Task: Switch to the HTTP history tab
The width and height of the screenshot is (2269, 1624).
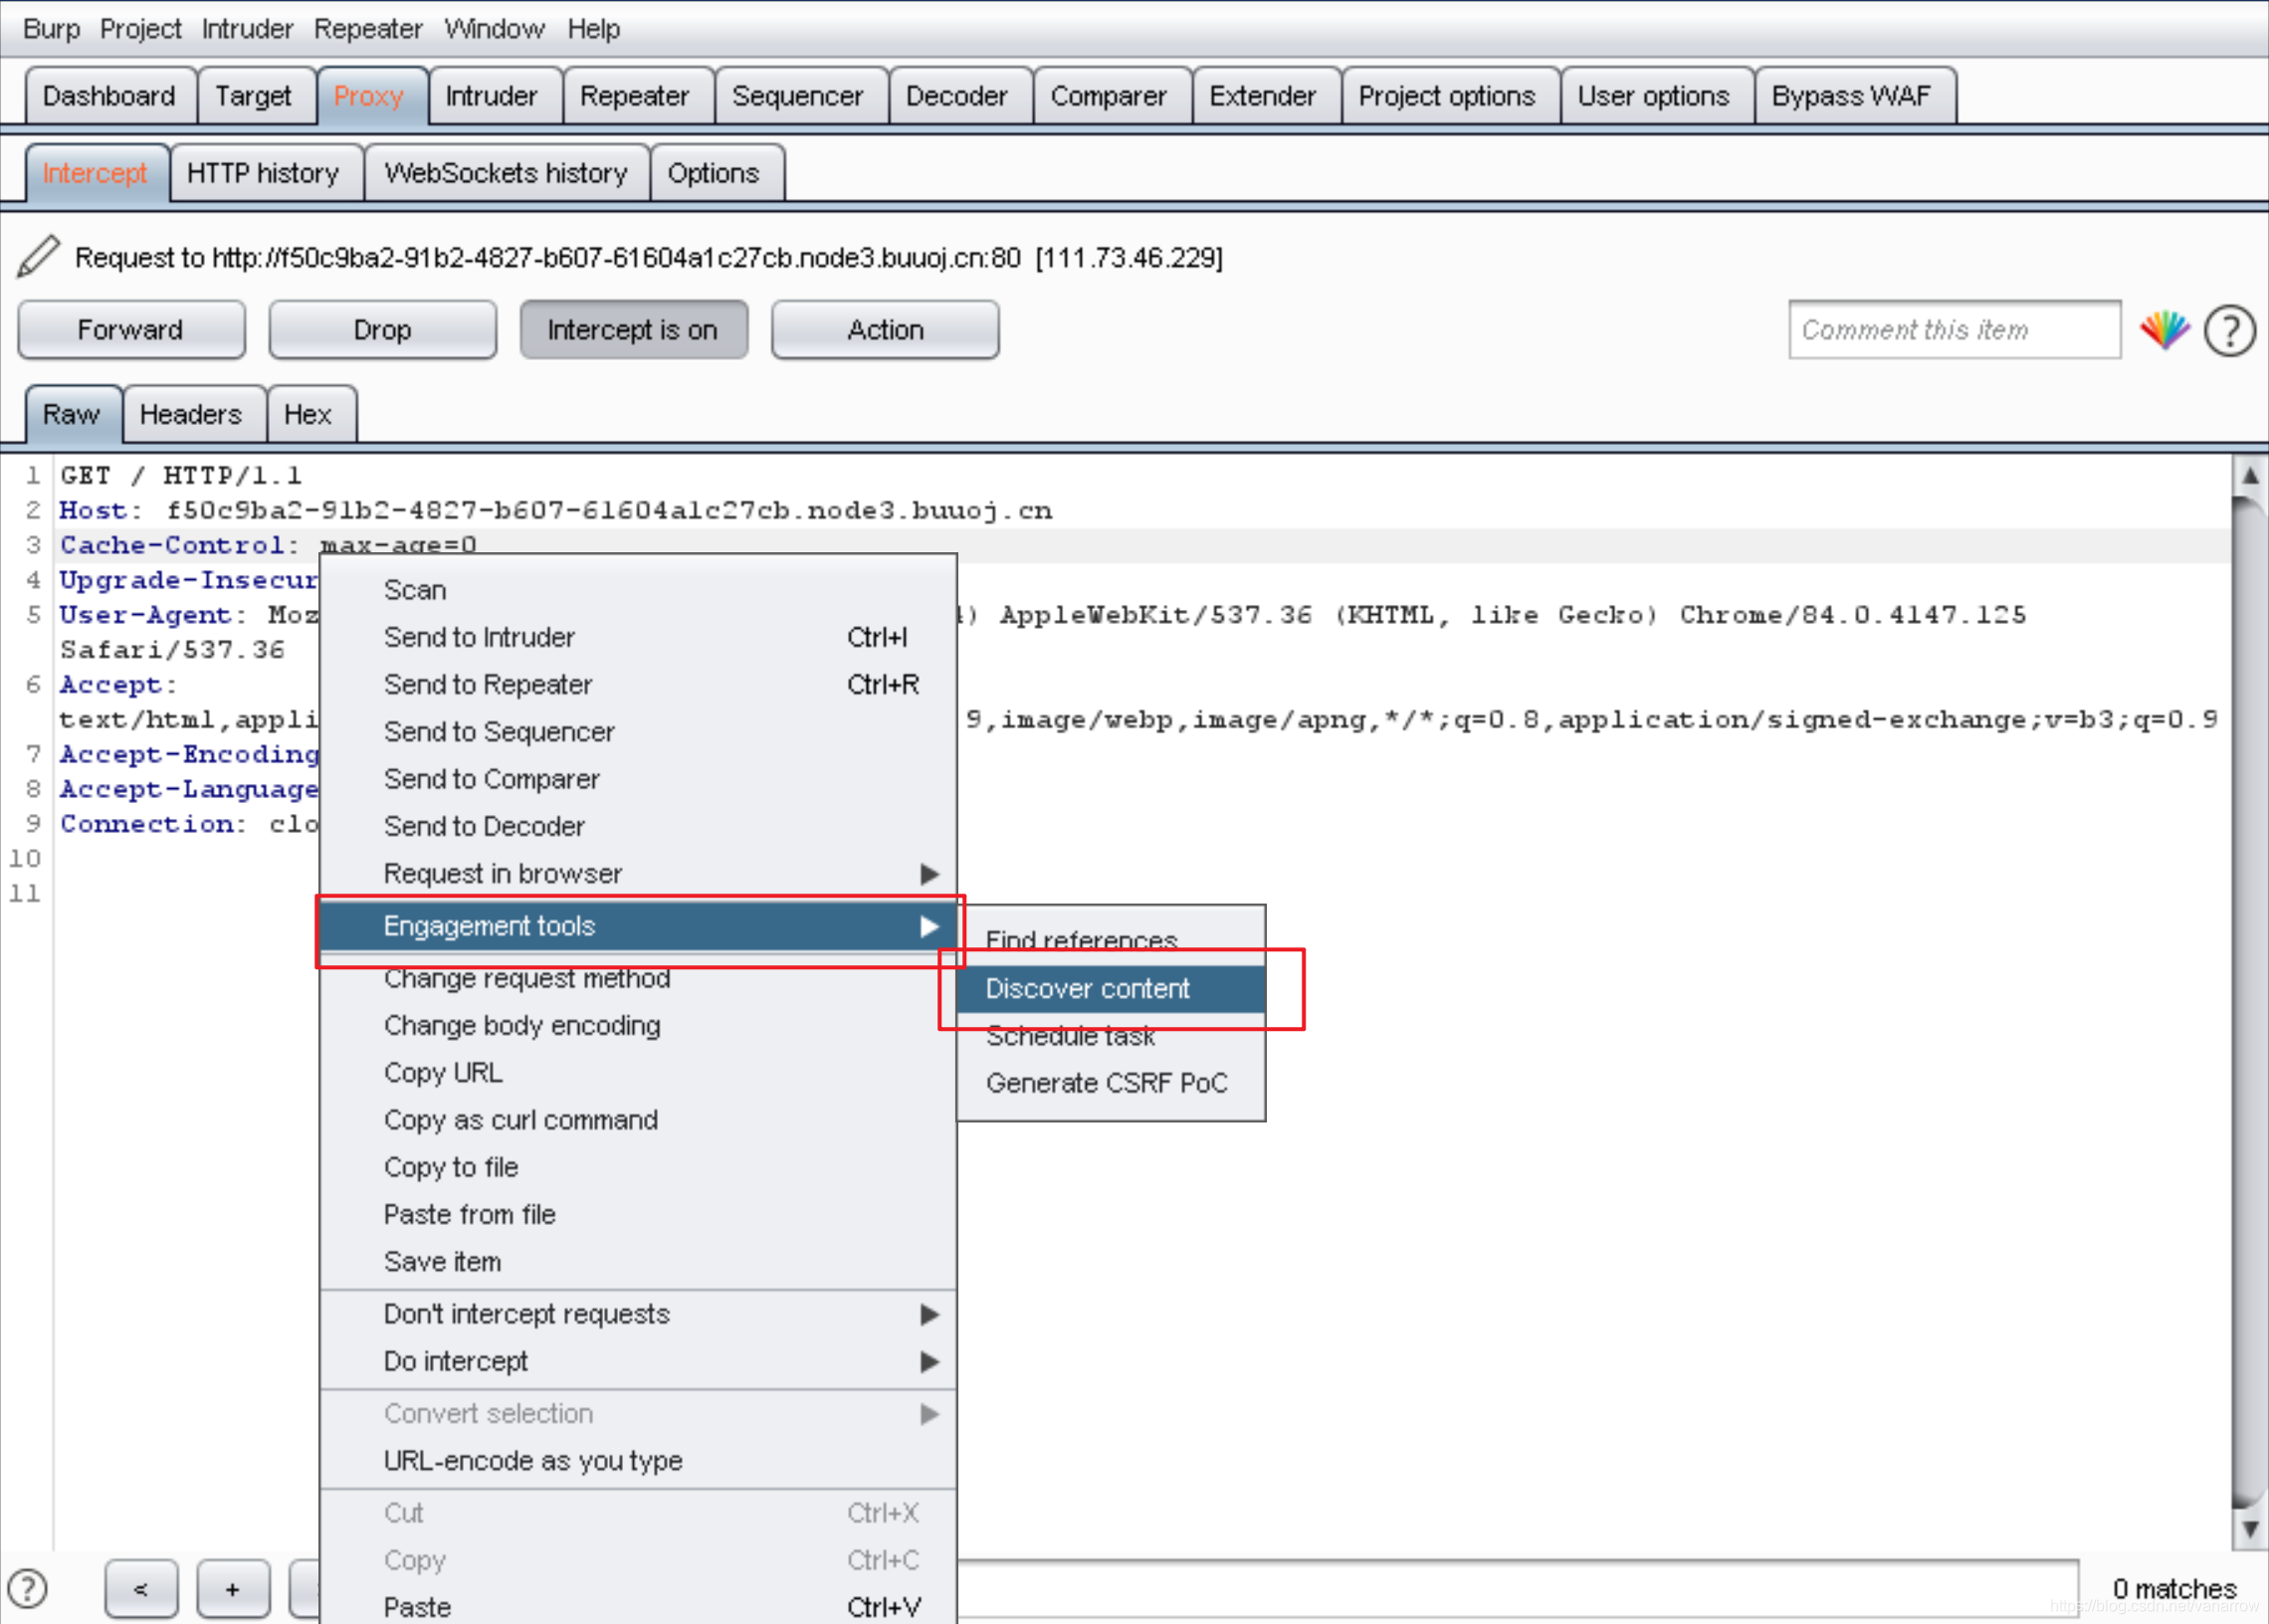Action: 263,174
